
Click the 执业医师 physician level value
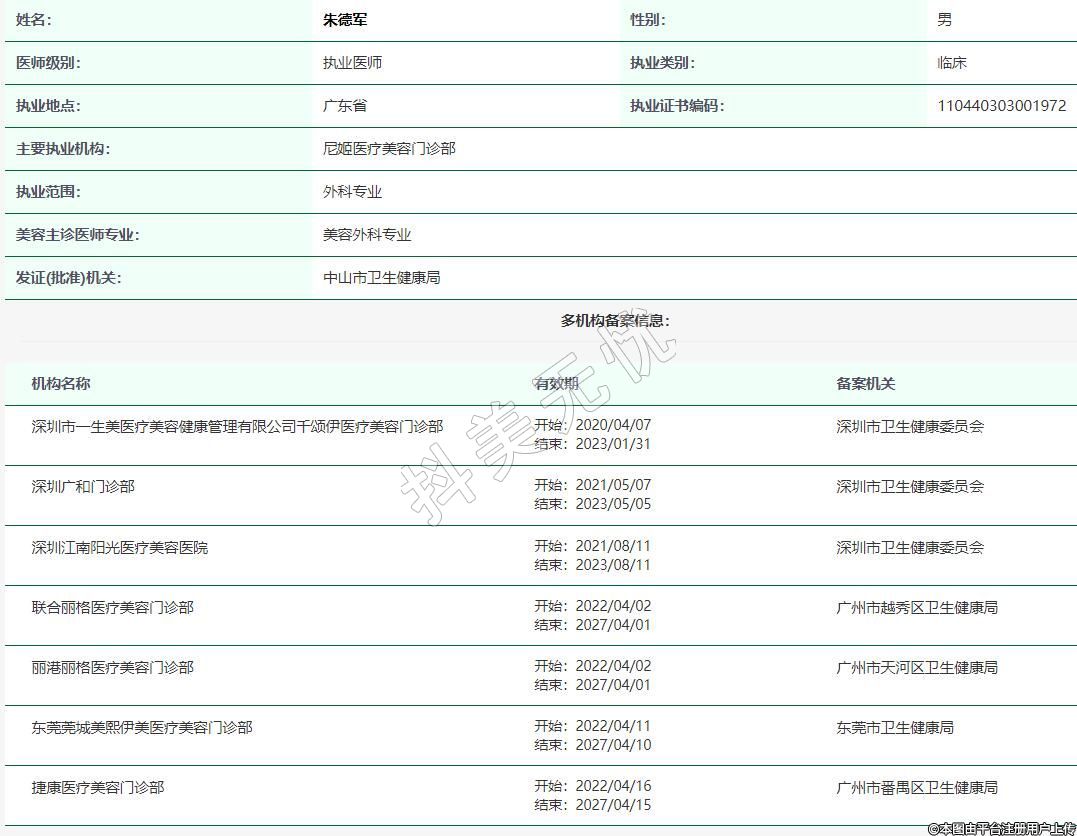click(352, 63)
